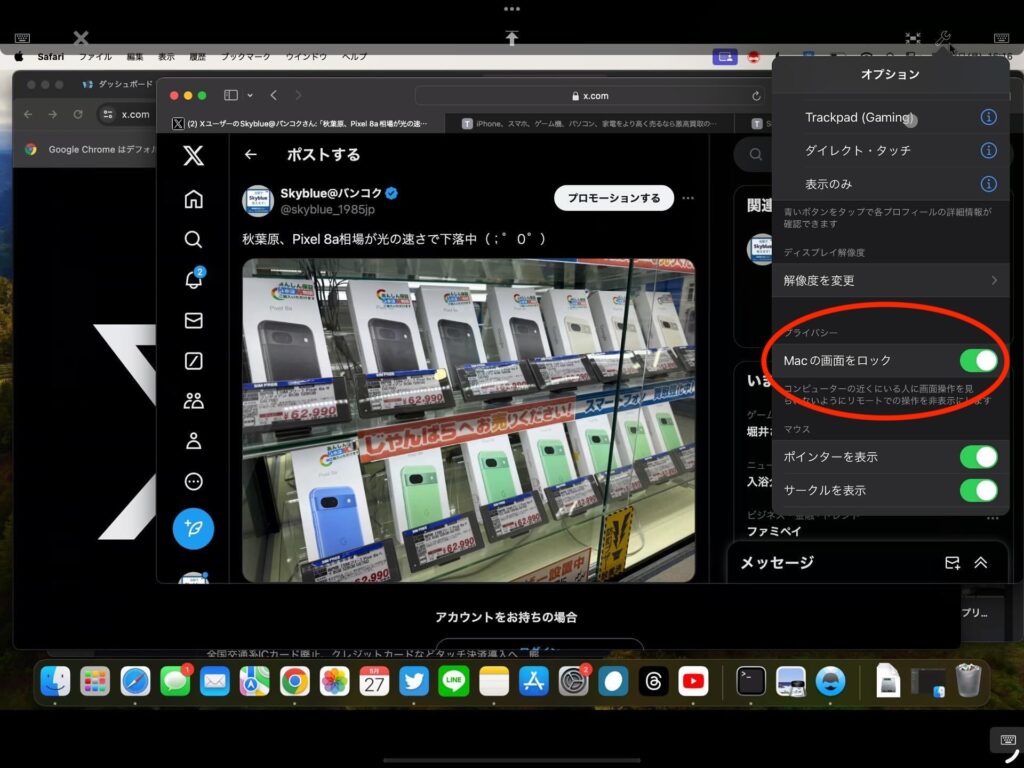The image size is (1024, 768).
Task: Open the 編集 menu
Action: [135, 57]
